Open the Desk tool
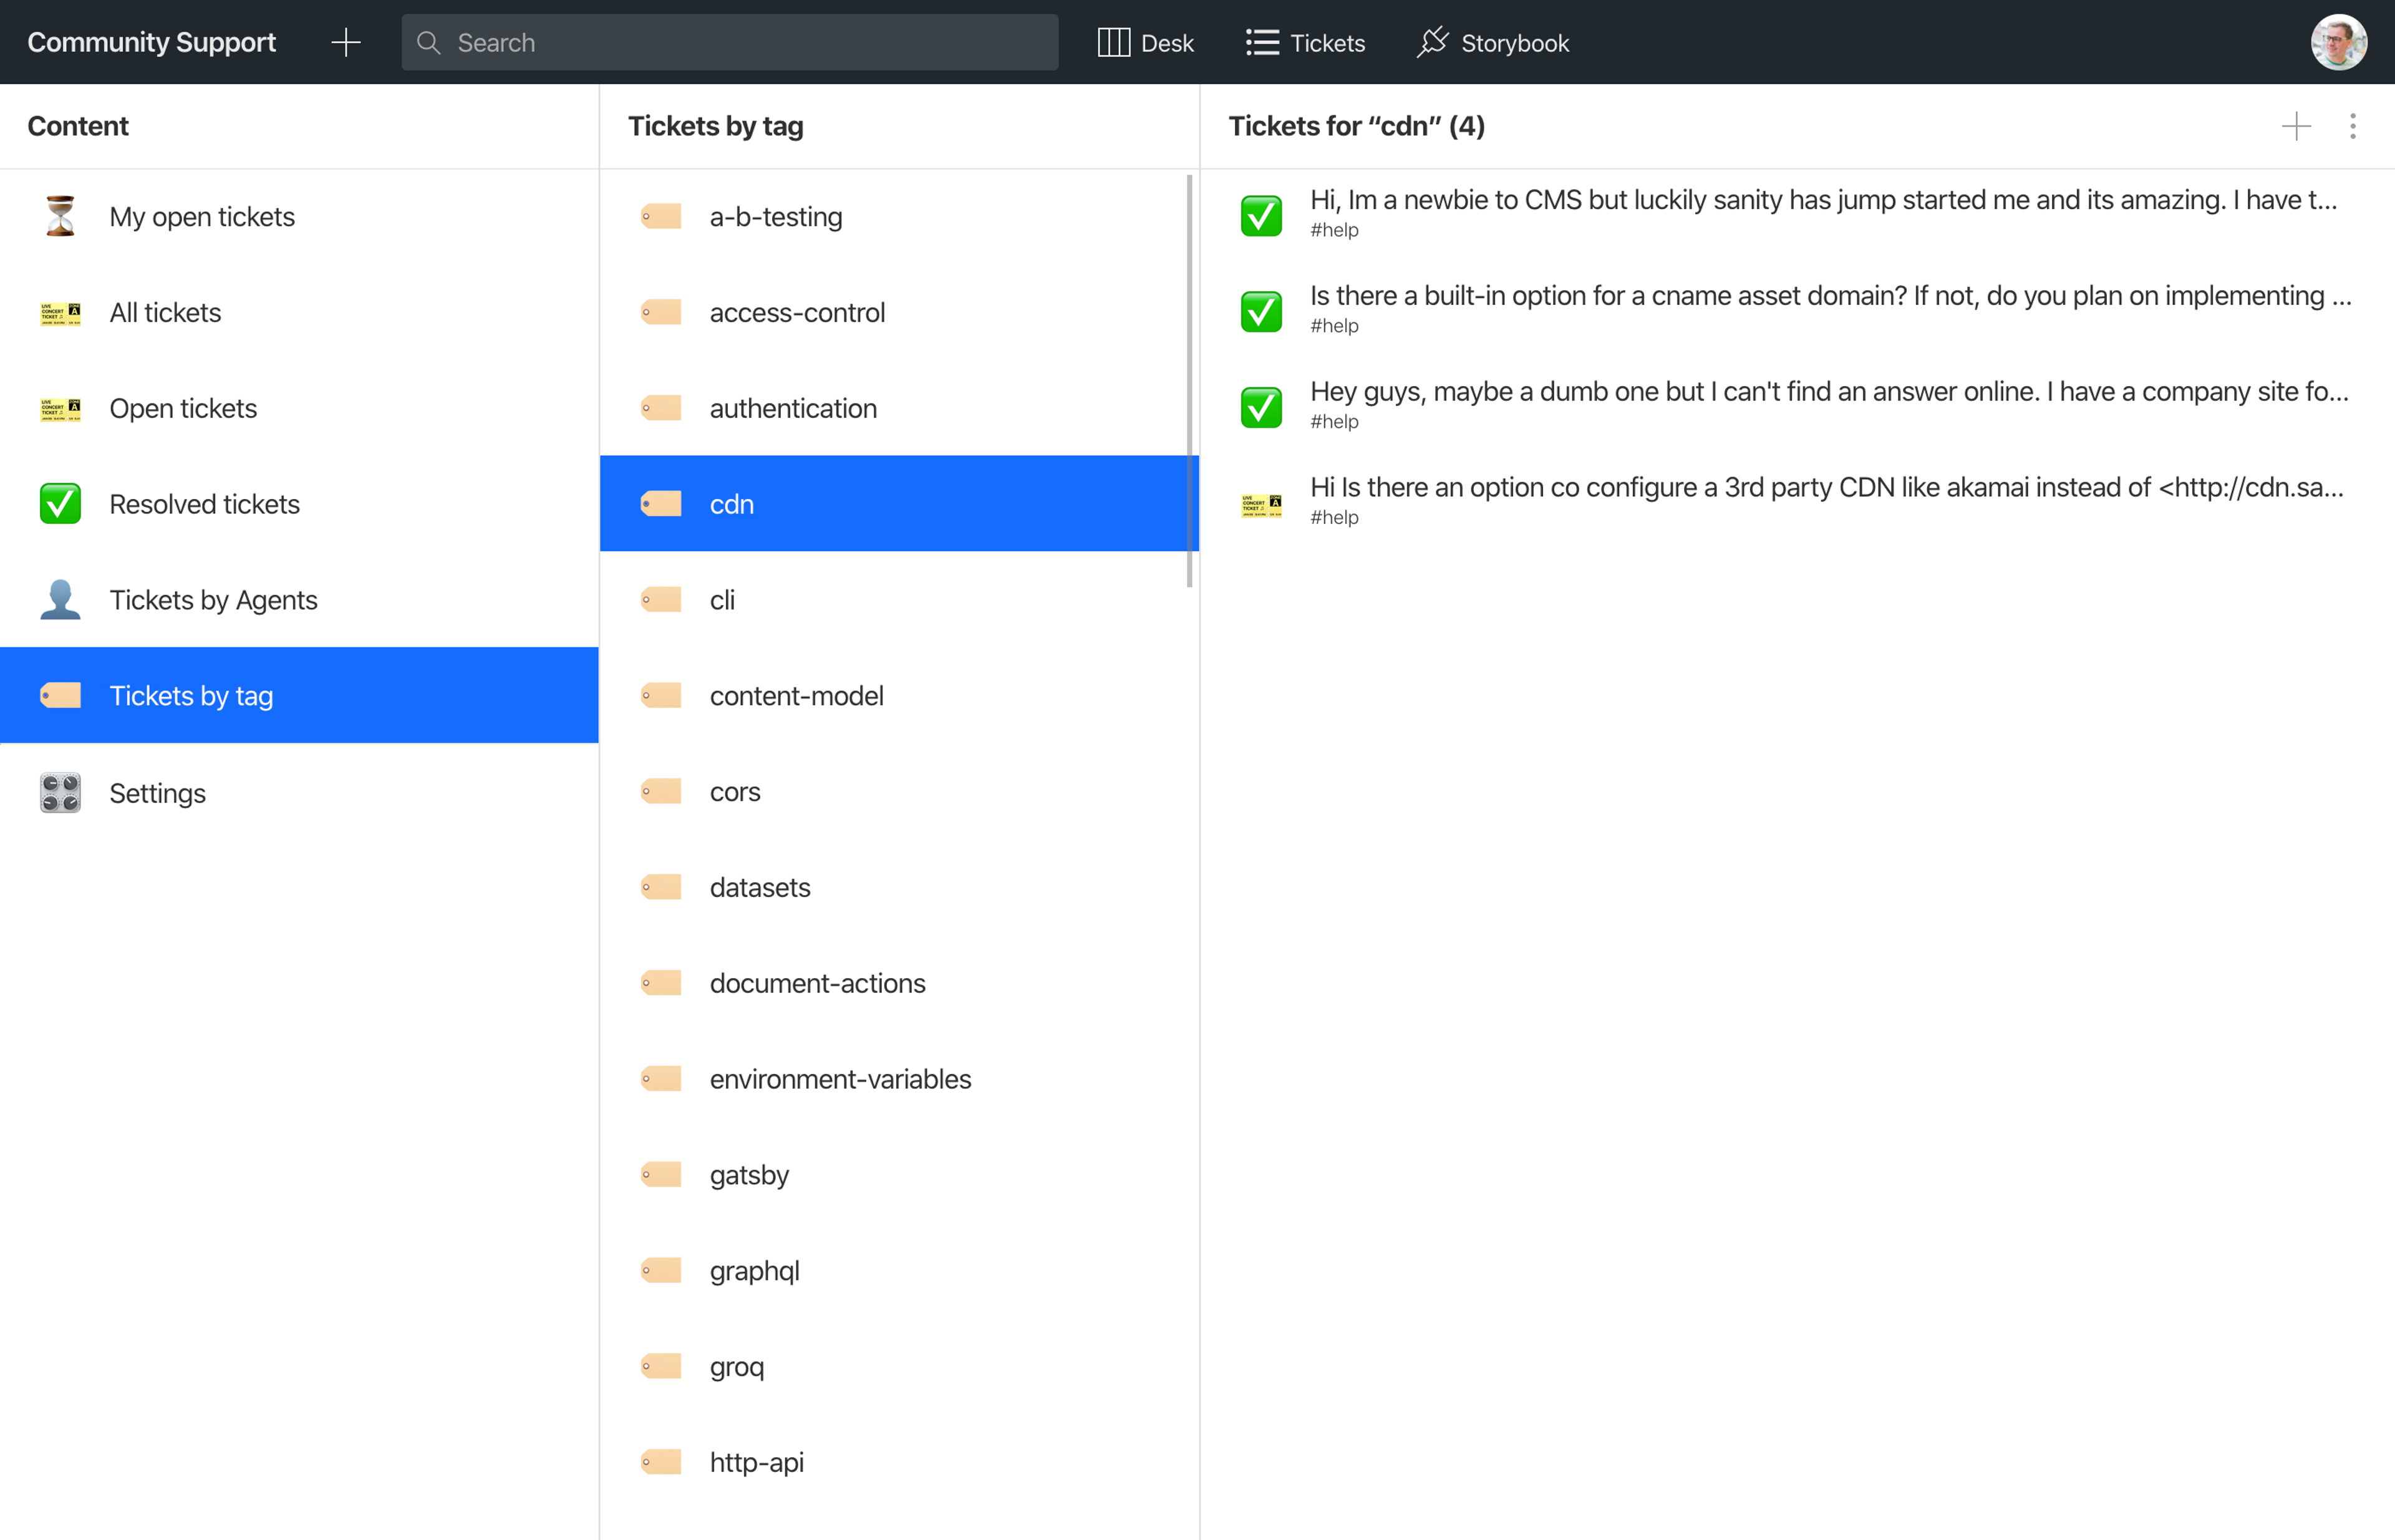 pyautogui.click(x=1145, y=42)
